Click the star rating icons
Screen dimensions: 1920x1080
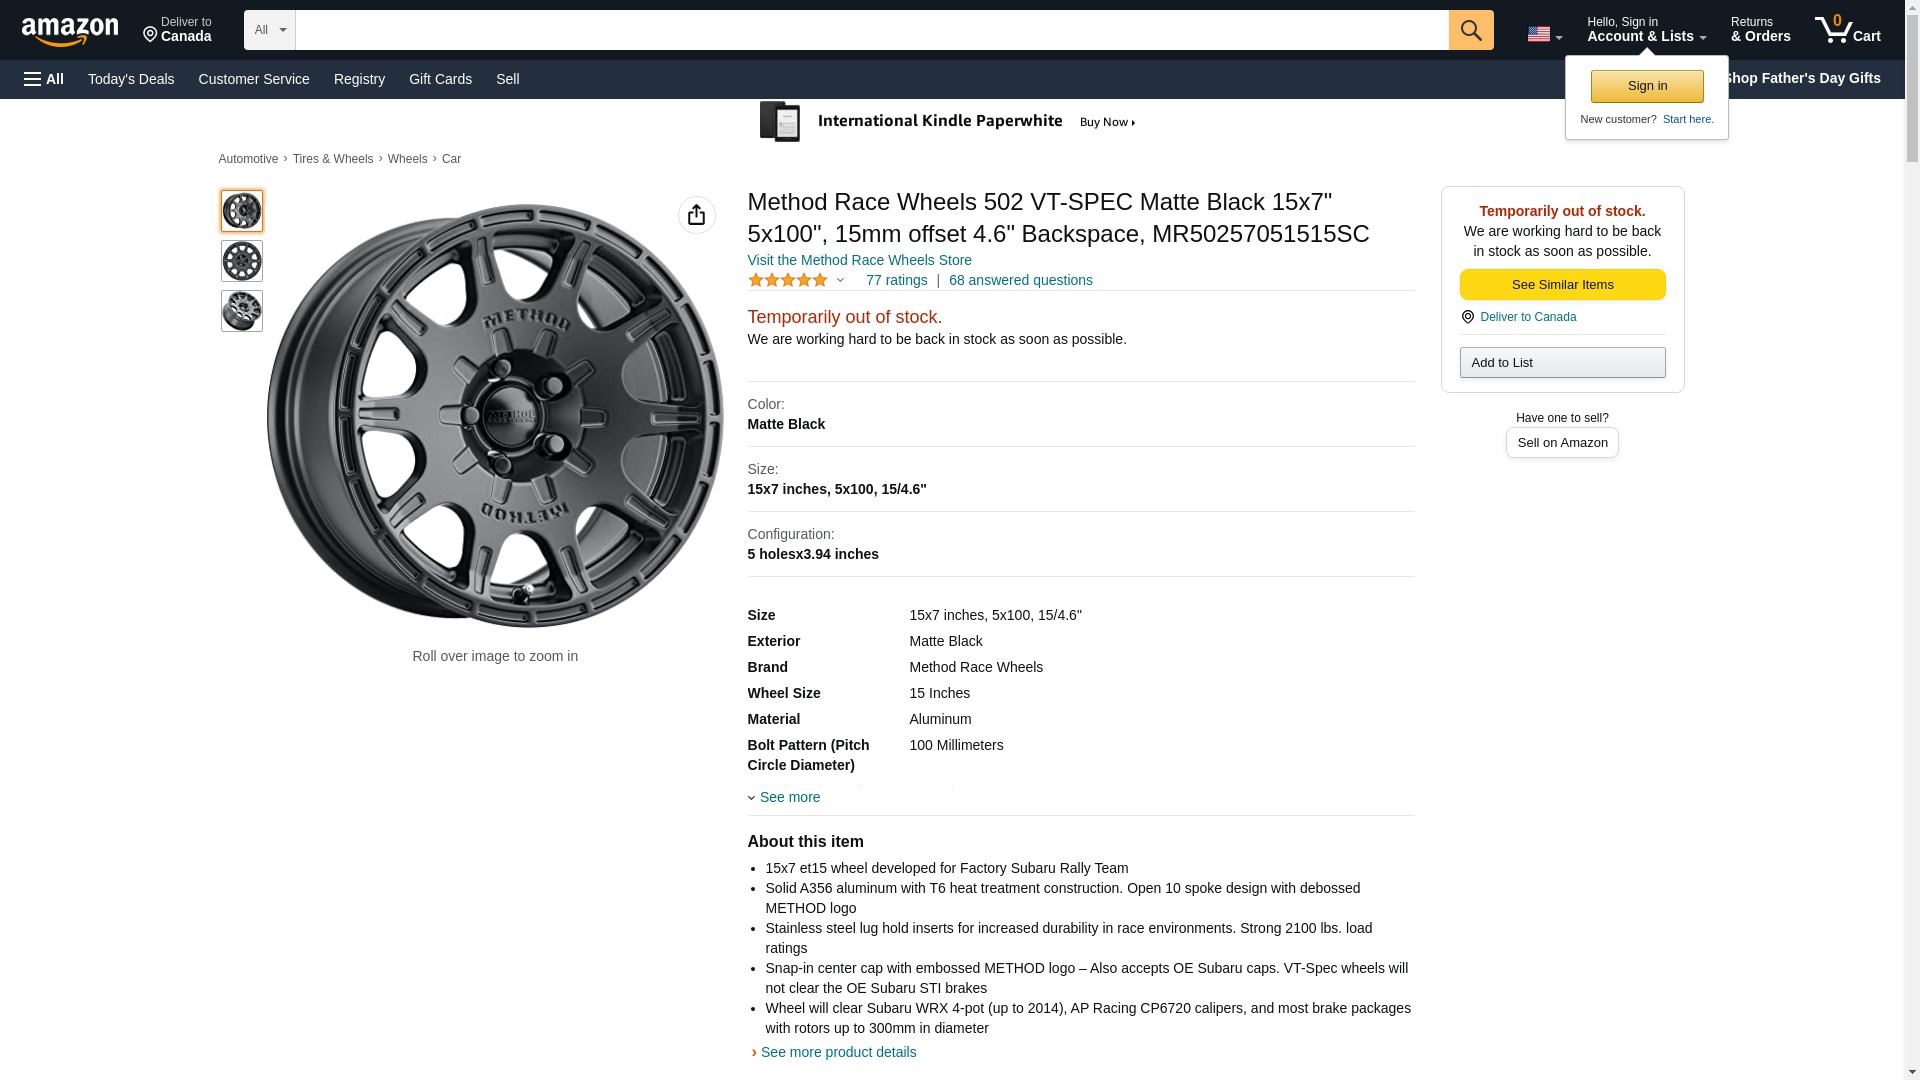[788, 281]
